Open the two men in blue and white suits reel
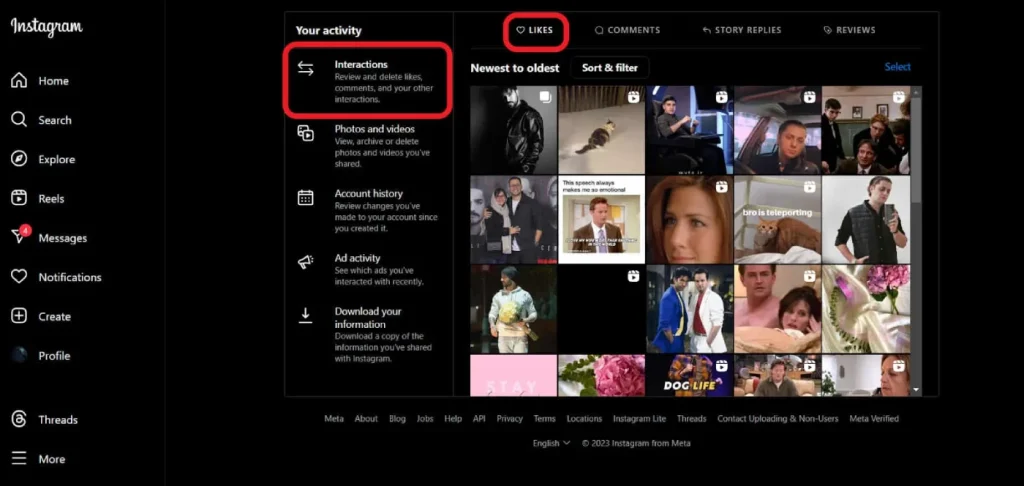 pyautogui.click(x=690, y=309)
